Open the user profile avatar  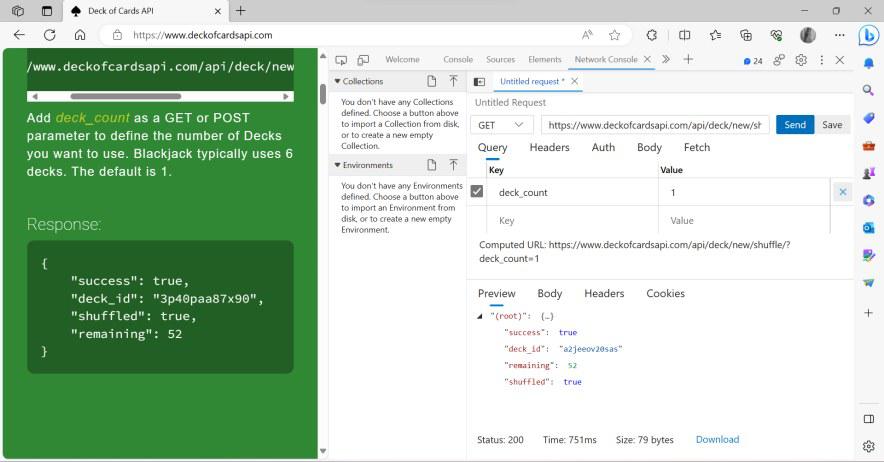point(808,35)
